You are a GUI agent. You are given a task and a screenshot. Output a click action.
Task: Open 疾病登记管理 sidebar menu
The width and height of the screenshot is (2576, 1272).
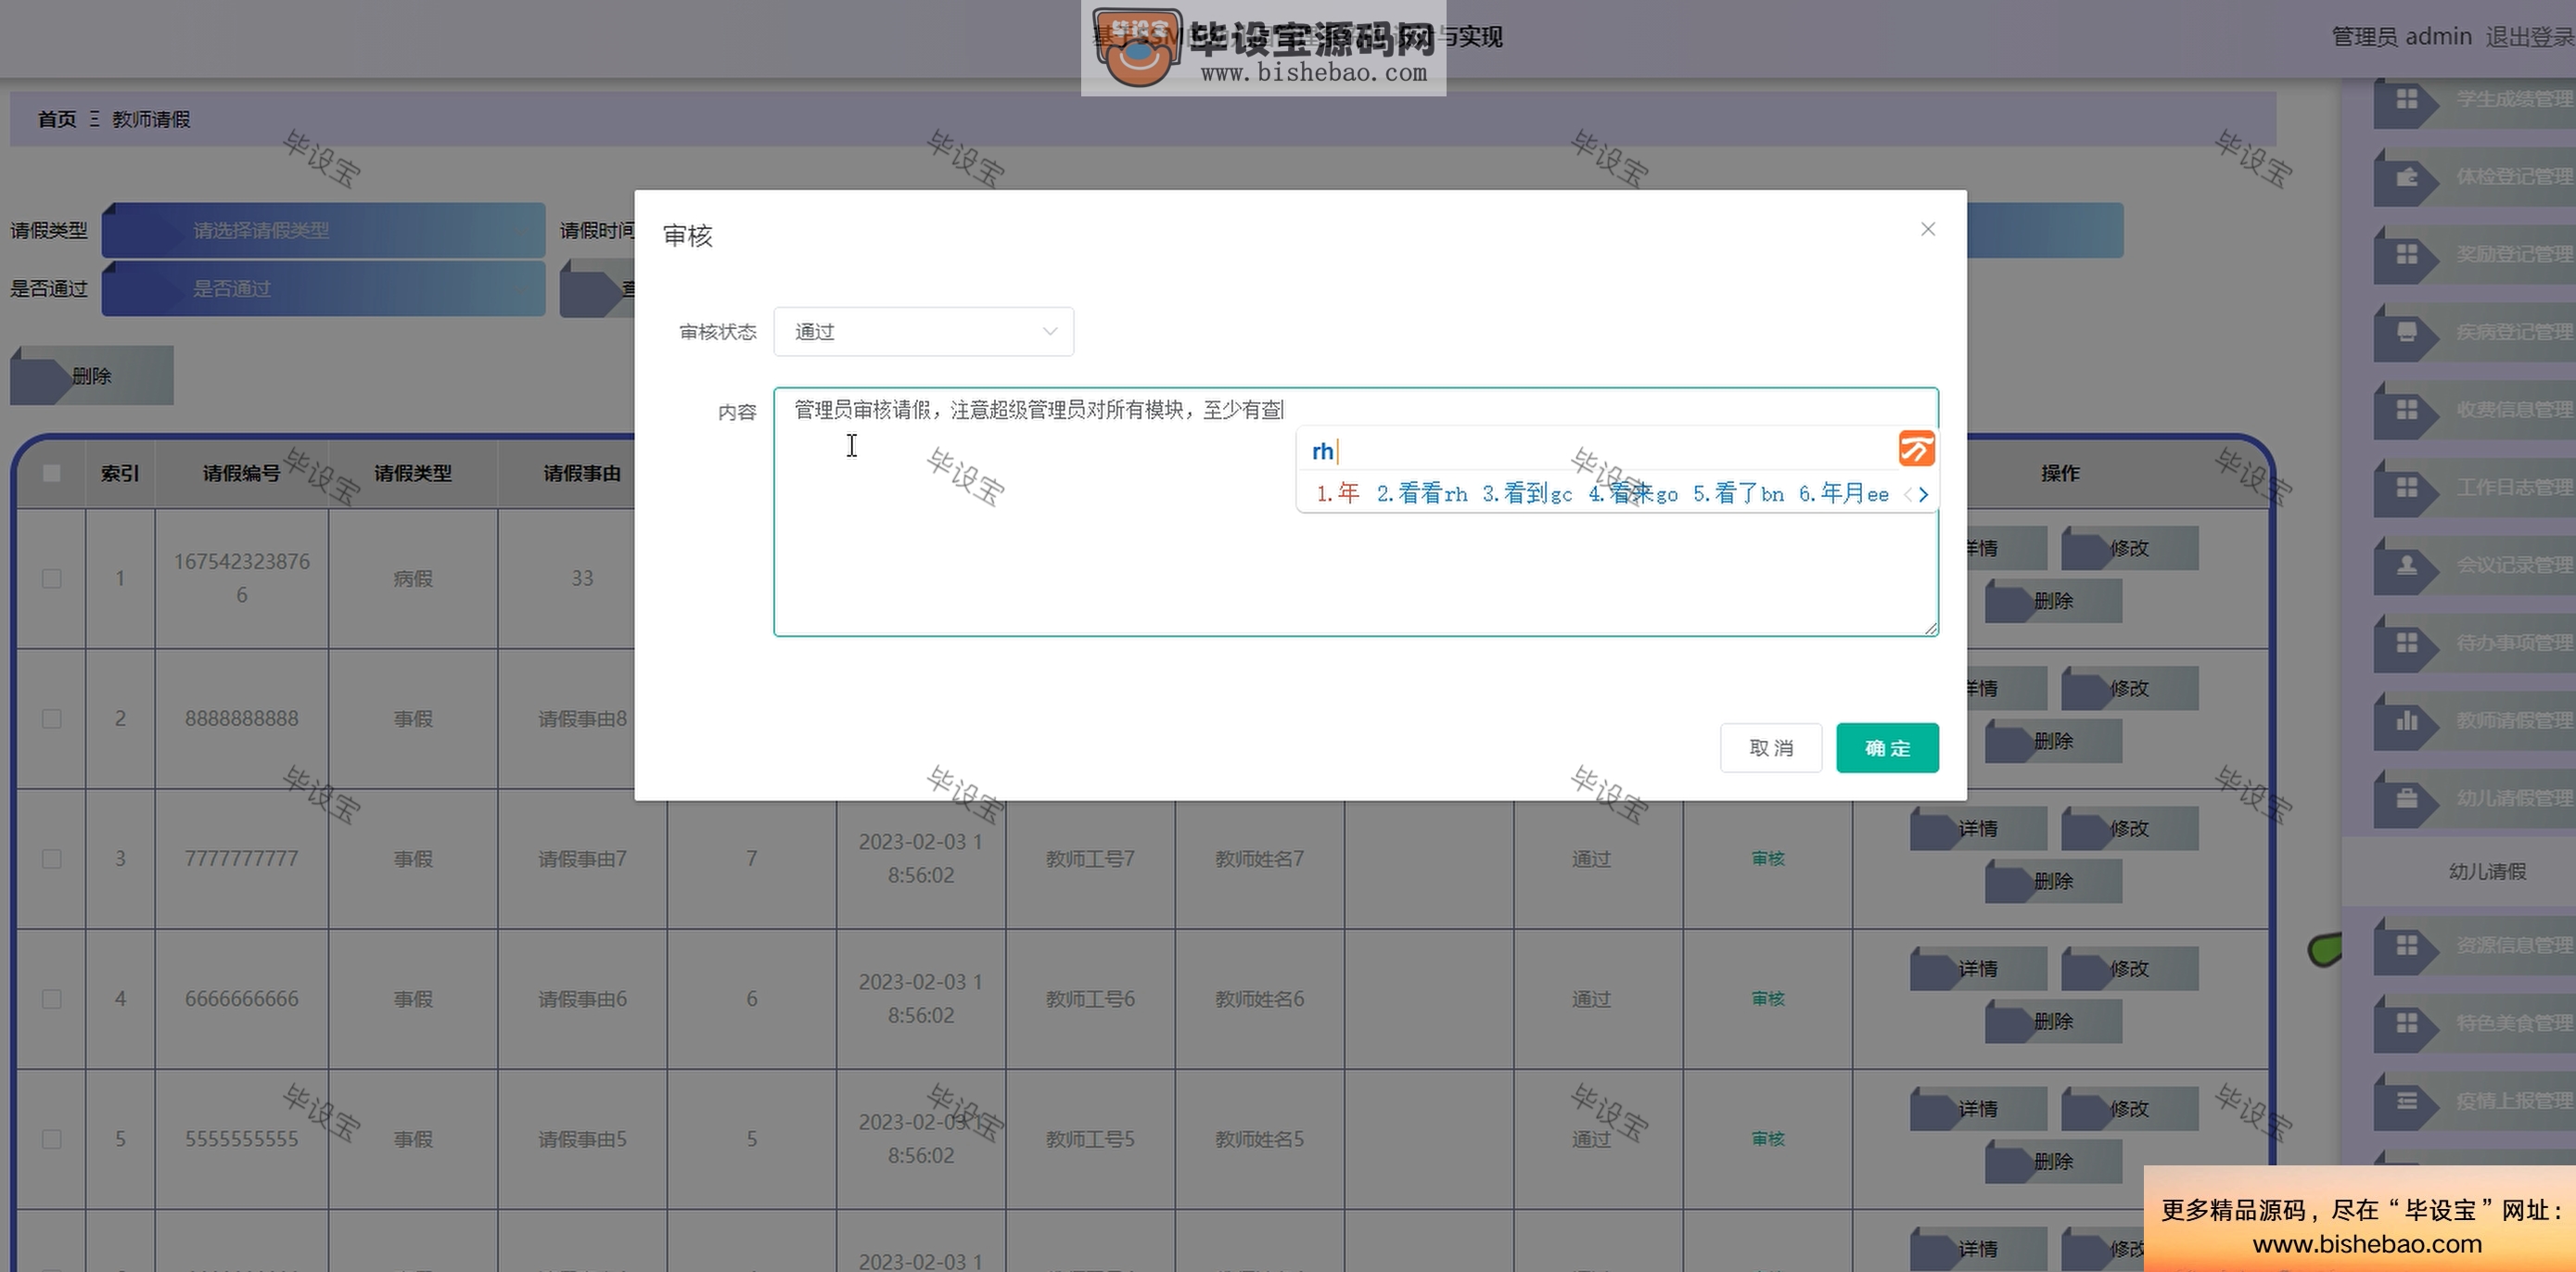[x=2475, y=332]
